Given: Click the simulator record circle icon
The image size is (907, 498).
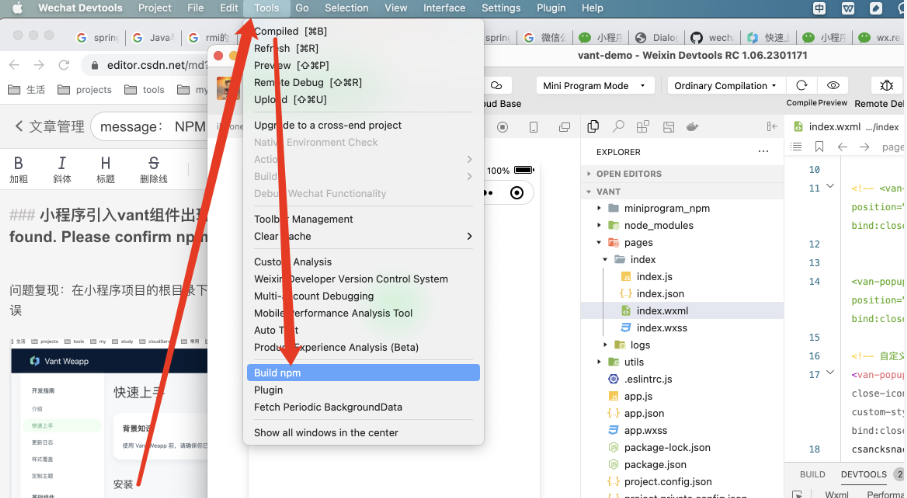Looking at the screenshot, I should (x=503, y=127).
